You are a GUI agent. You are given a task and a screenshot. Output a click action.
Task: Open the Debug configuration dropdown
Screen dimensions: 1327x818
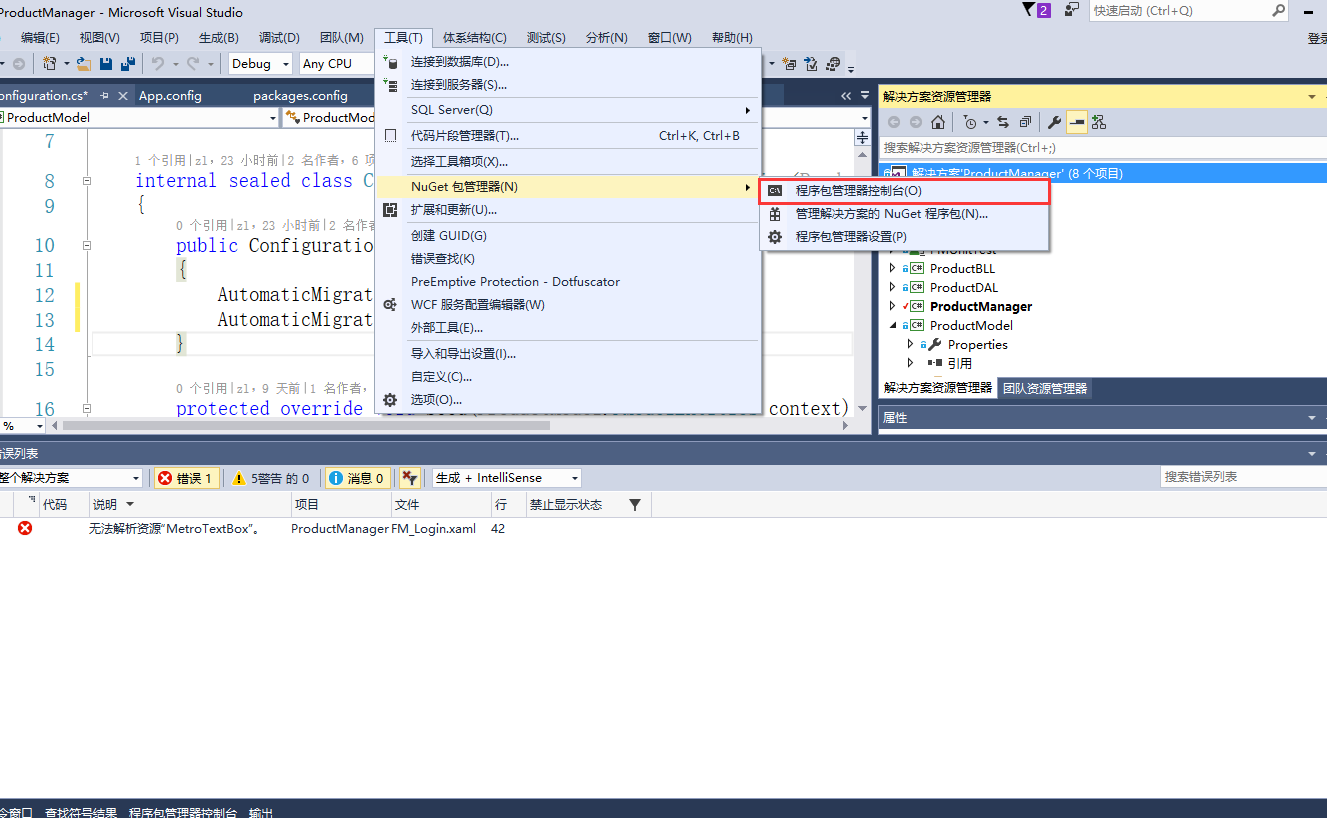tap(260, 63)
